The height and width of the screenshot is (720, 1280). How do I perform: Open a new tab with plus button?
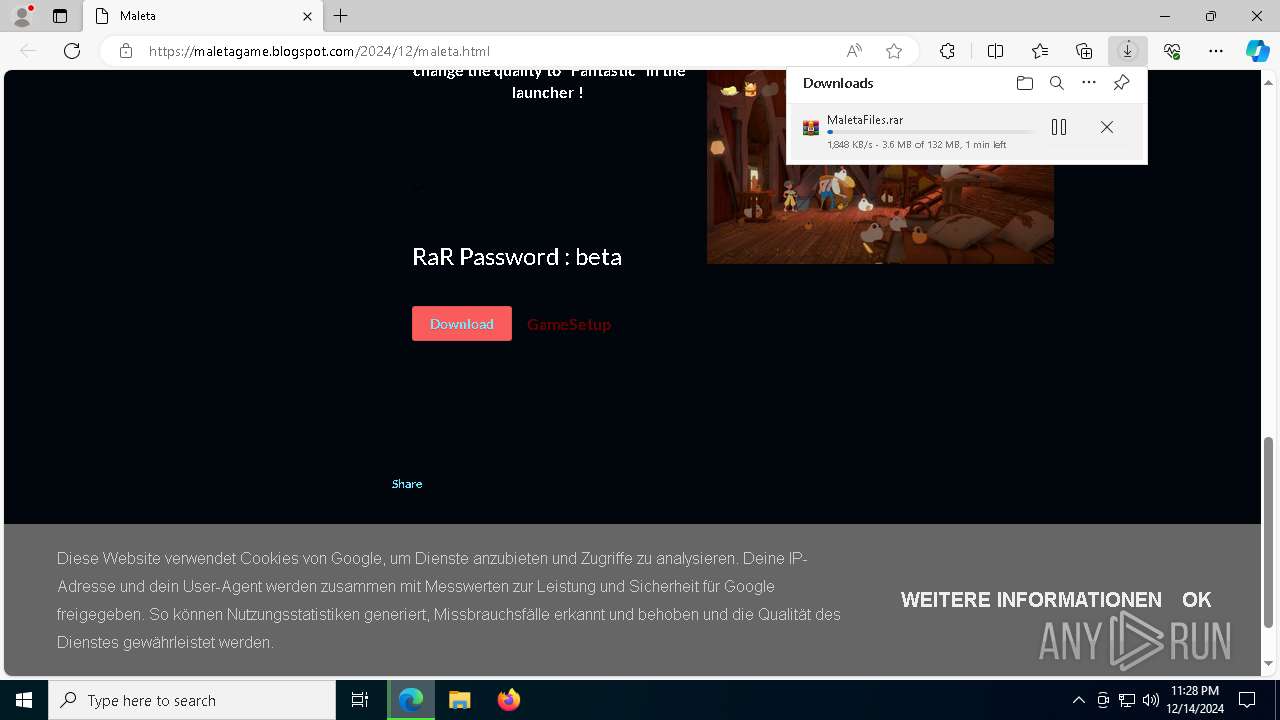click(341, 16)
